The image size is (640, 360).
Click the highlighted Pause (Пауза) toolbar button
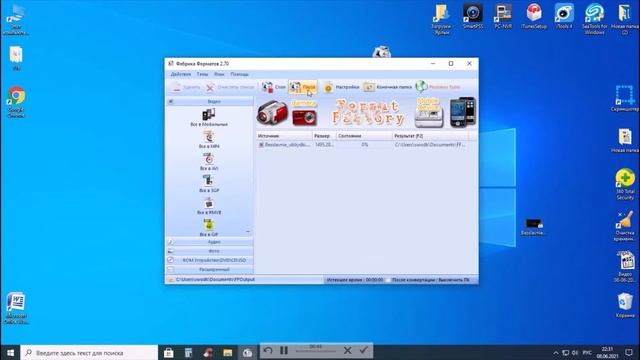pyautogui.click(x=302, y=87)
